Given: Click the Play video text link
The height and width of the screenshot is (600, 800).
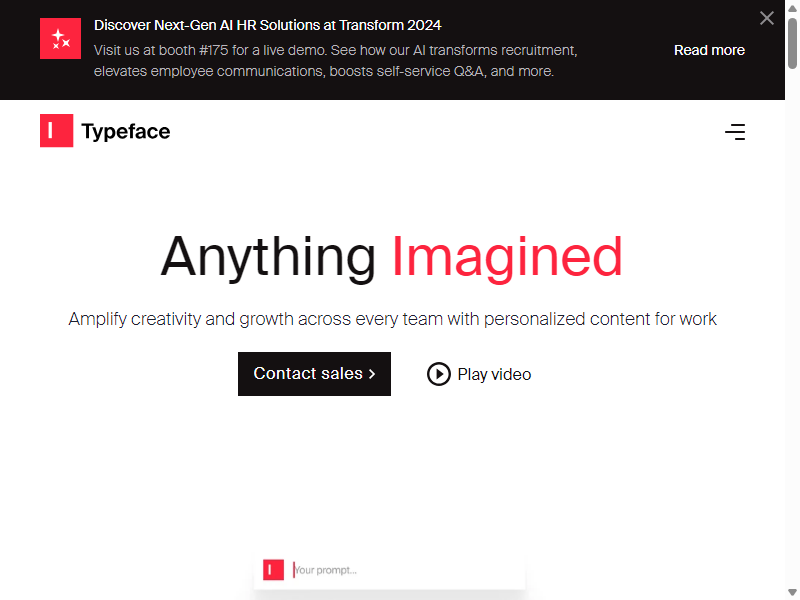Looking at the screenshot, I should coord(494,374).
